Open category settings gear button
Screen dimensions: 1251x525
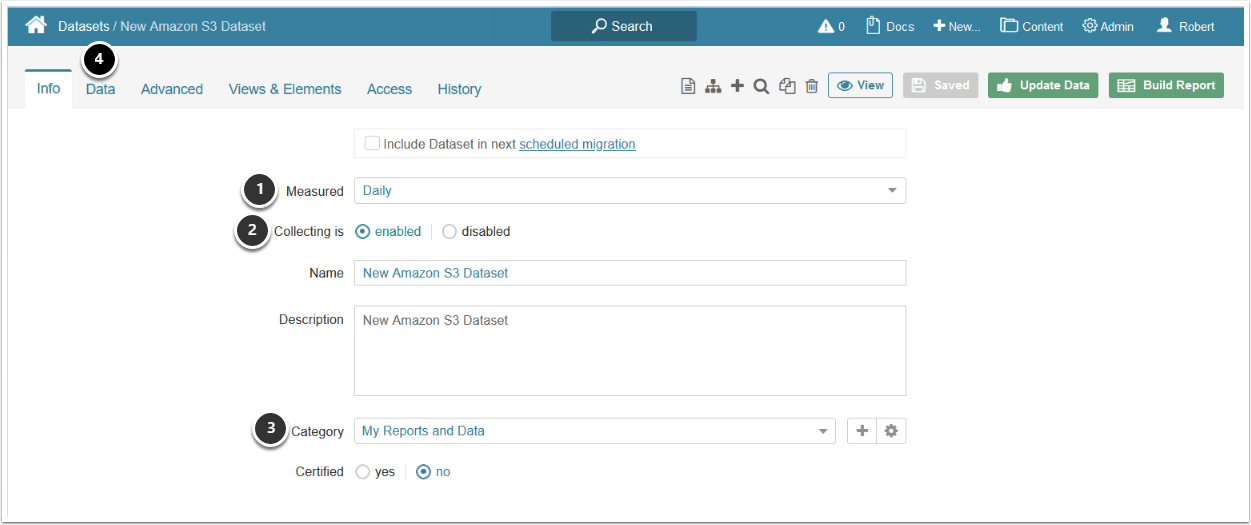point(891,431)
